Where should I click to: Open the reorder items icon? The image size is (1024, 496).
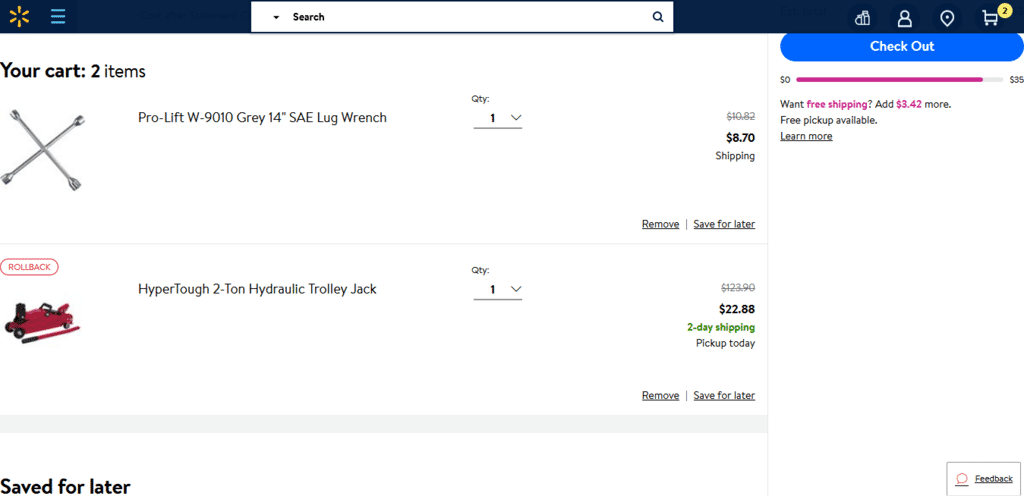(x=863, y=18)
